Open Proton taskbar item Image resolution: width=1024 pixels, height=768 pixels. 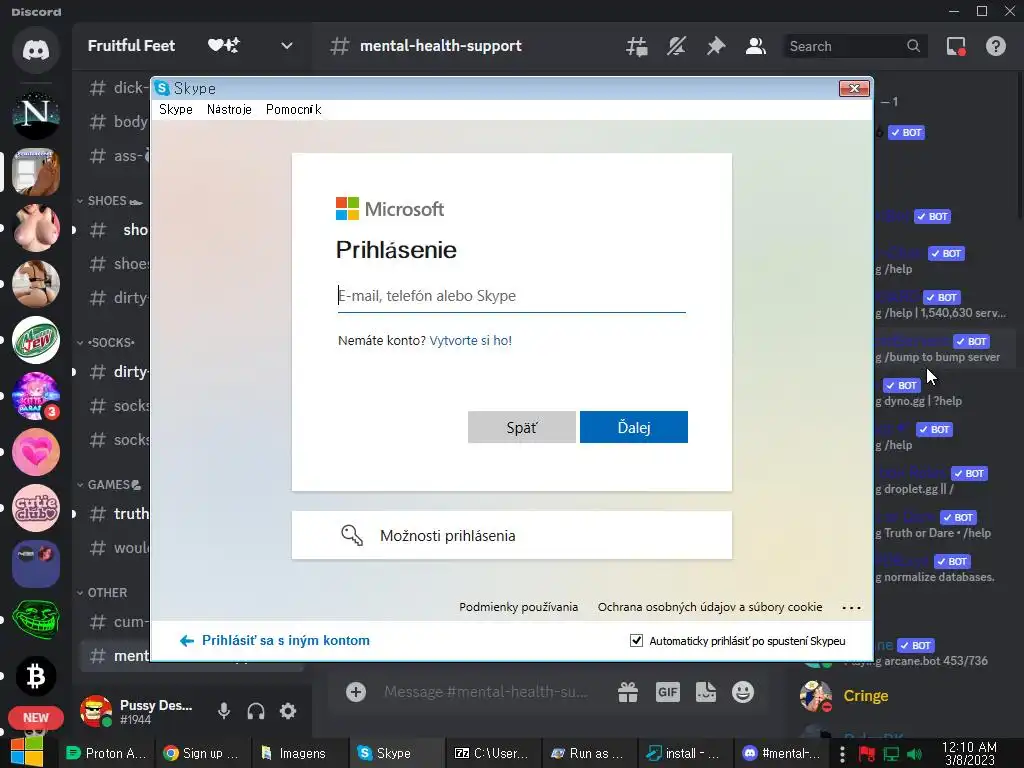pos(107,753)
